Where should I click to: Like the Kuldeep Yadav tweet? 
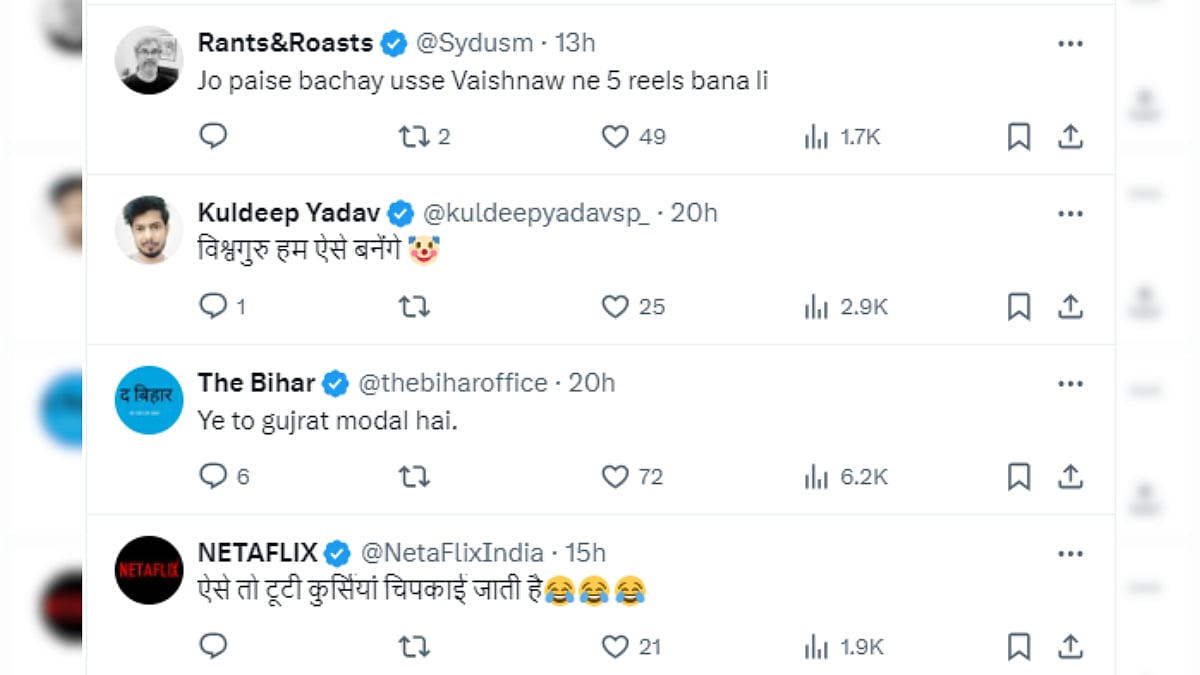pyautogui.click(x=615, y=306)
